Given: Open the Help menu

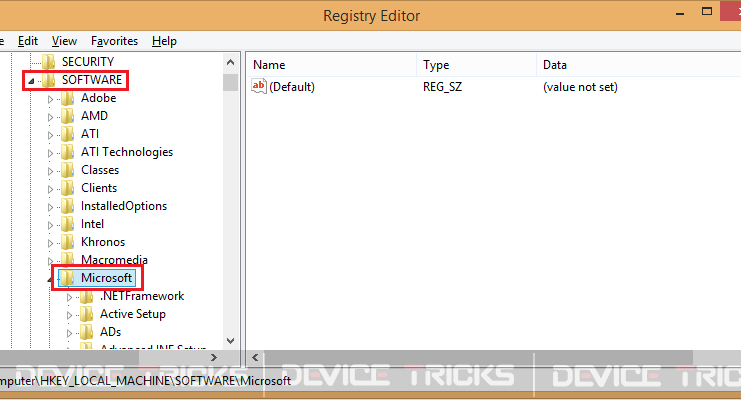Looking at the screenshot, I should point(164,41).
